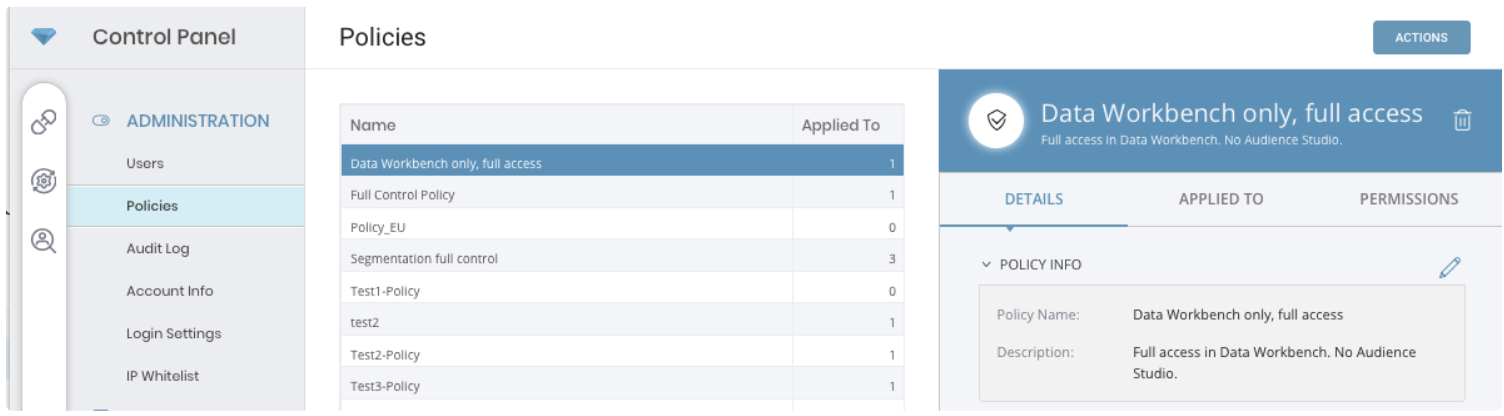The image size is (1504, 416).
Task: Open the integrations link icon in sidebar
Action: pyautogui.click(x=43, y=122)
